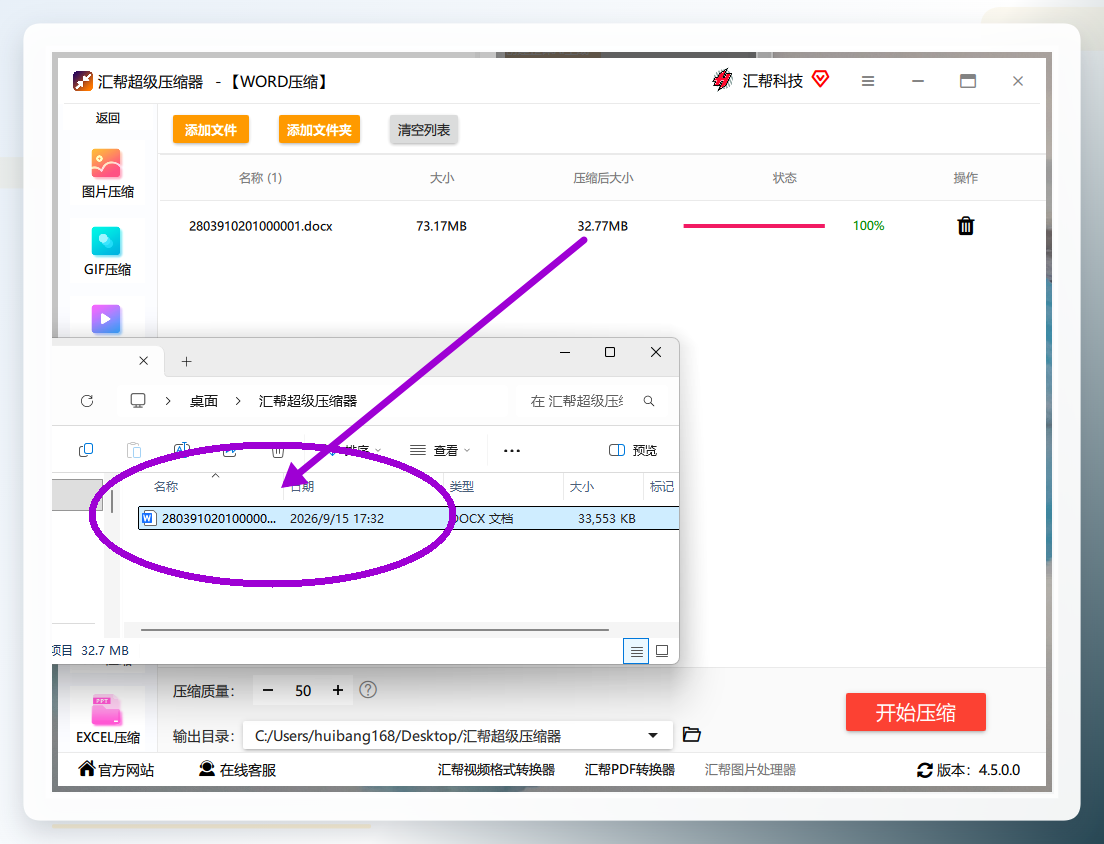Click the pink compression progress bar

click(754, 226)
